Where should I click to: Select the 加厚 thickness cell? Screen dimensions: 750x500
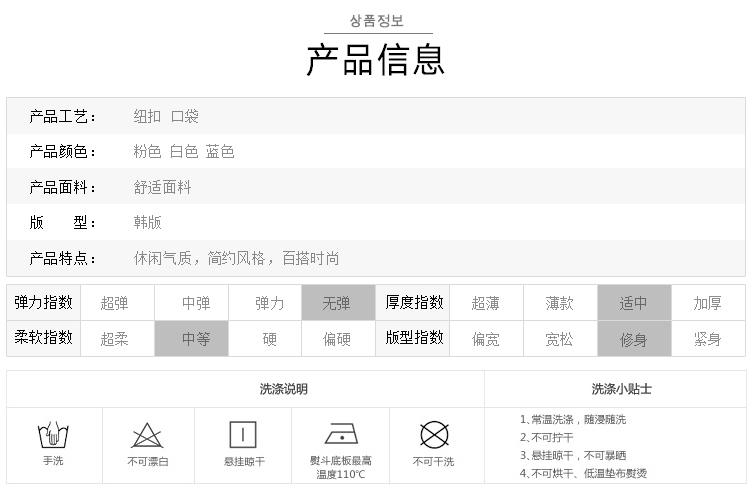(708, 303)
